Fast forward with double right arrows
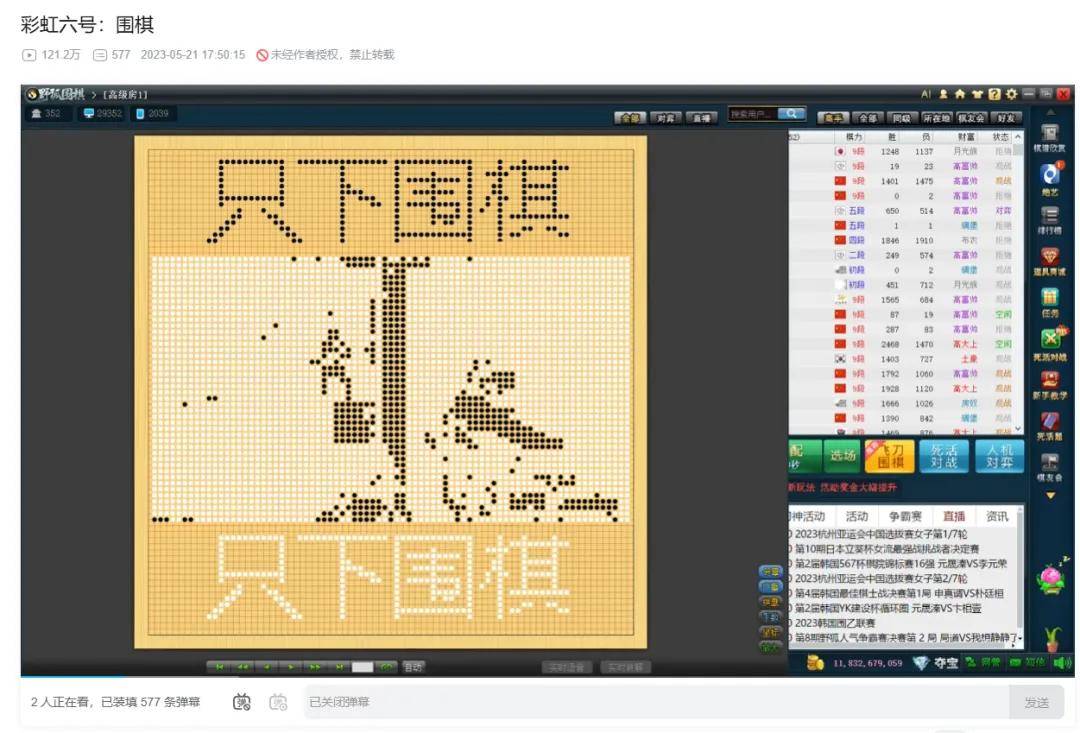This screenshot has height=733, width=1080. point(315,667)
